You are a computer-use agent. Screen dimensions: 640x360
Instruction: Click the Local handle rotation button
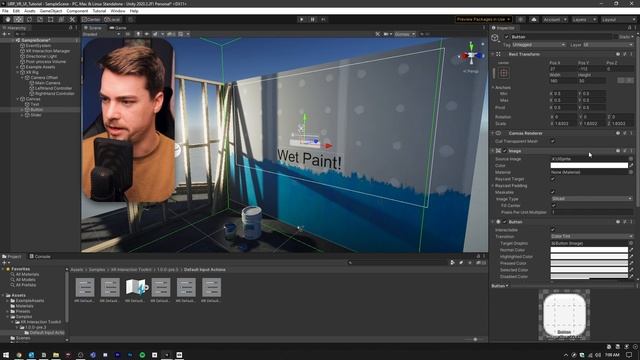pyautogui.click(x=112, y=19)
